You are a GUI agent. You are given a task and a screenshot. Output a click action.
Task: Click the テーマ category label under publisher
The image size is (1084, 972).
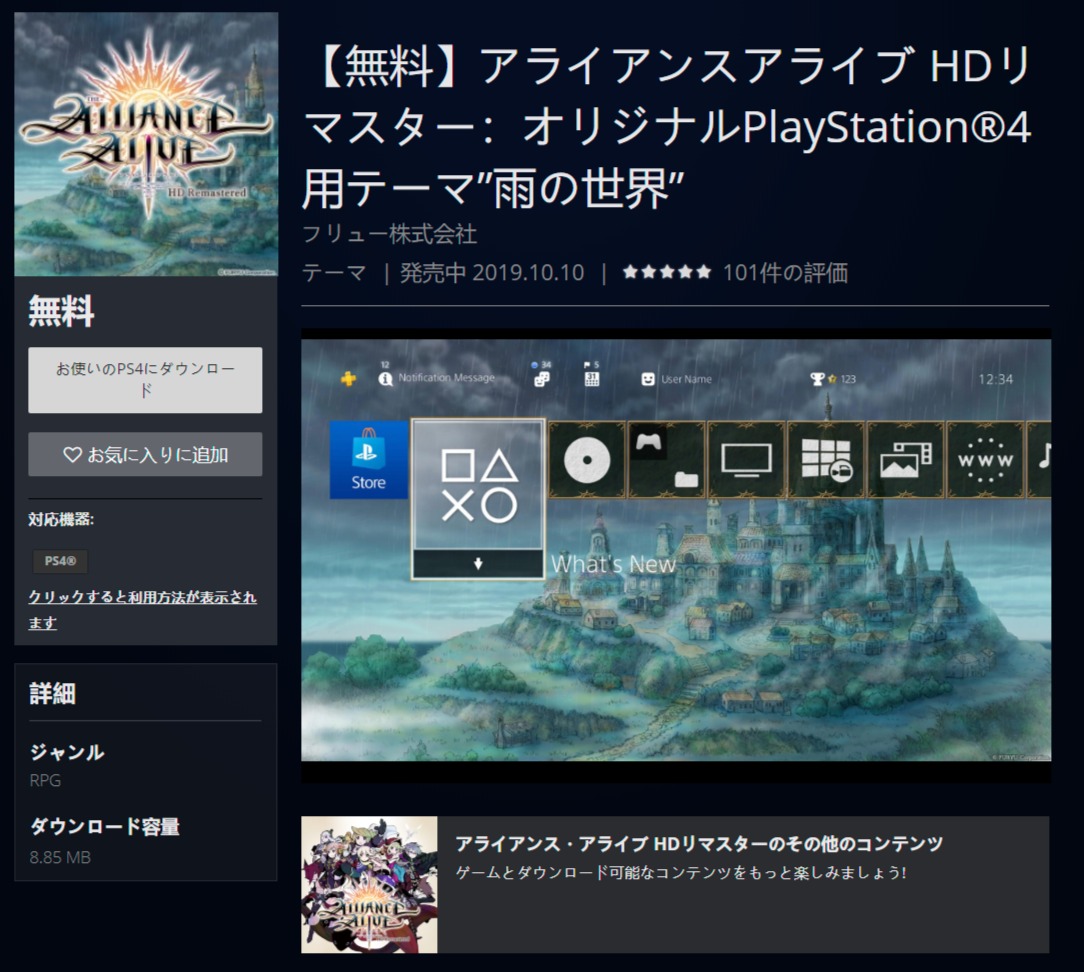[x=334, y=272]
